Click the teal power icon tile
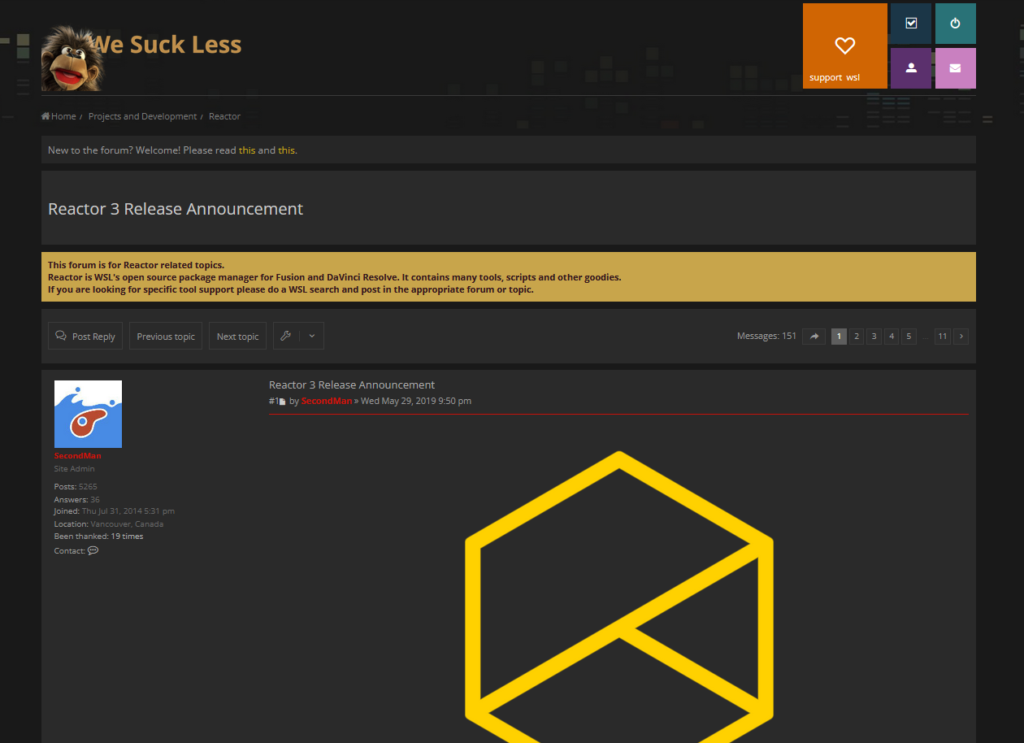Screen dimensions: 1024x743 [955, 24]
